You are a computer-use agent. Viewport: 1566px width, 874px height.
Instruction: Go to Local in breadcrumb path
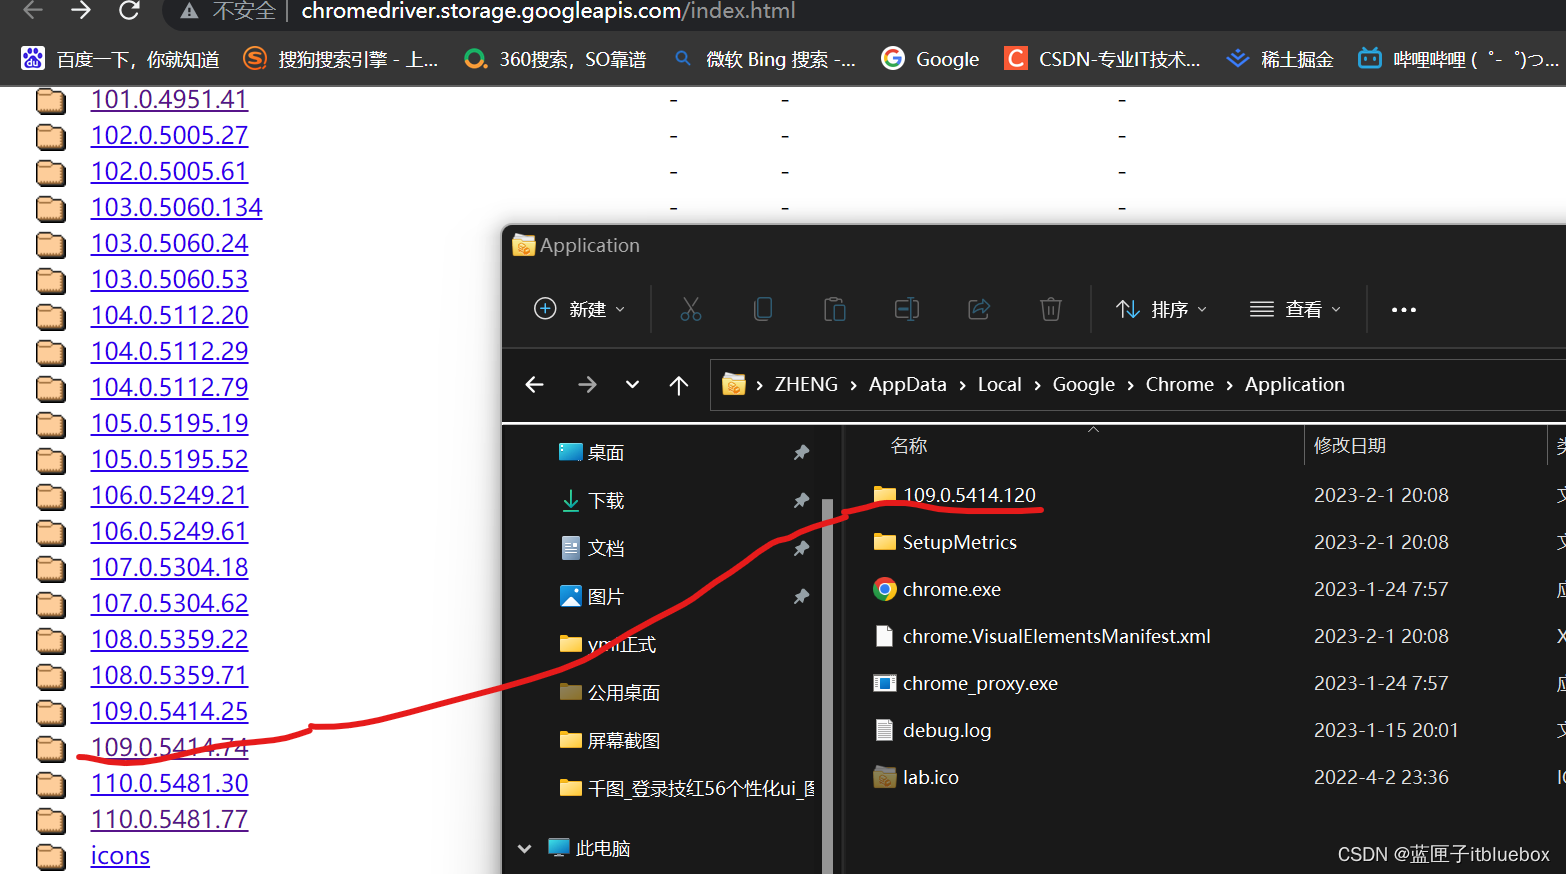[999, 385]
